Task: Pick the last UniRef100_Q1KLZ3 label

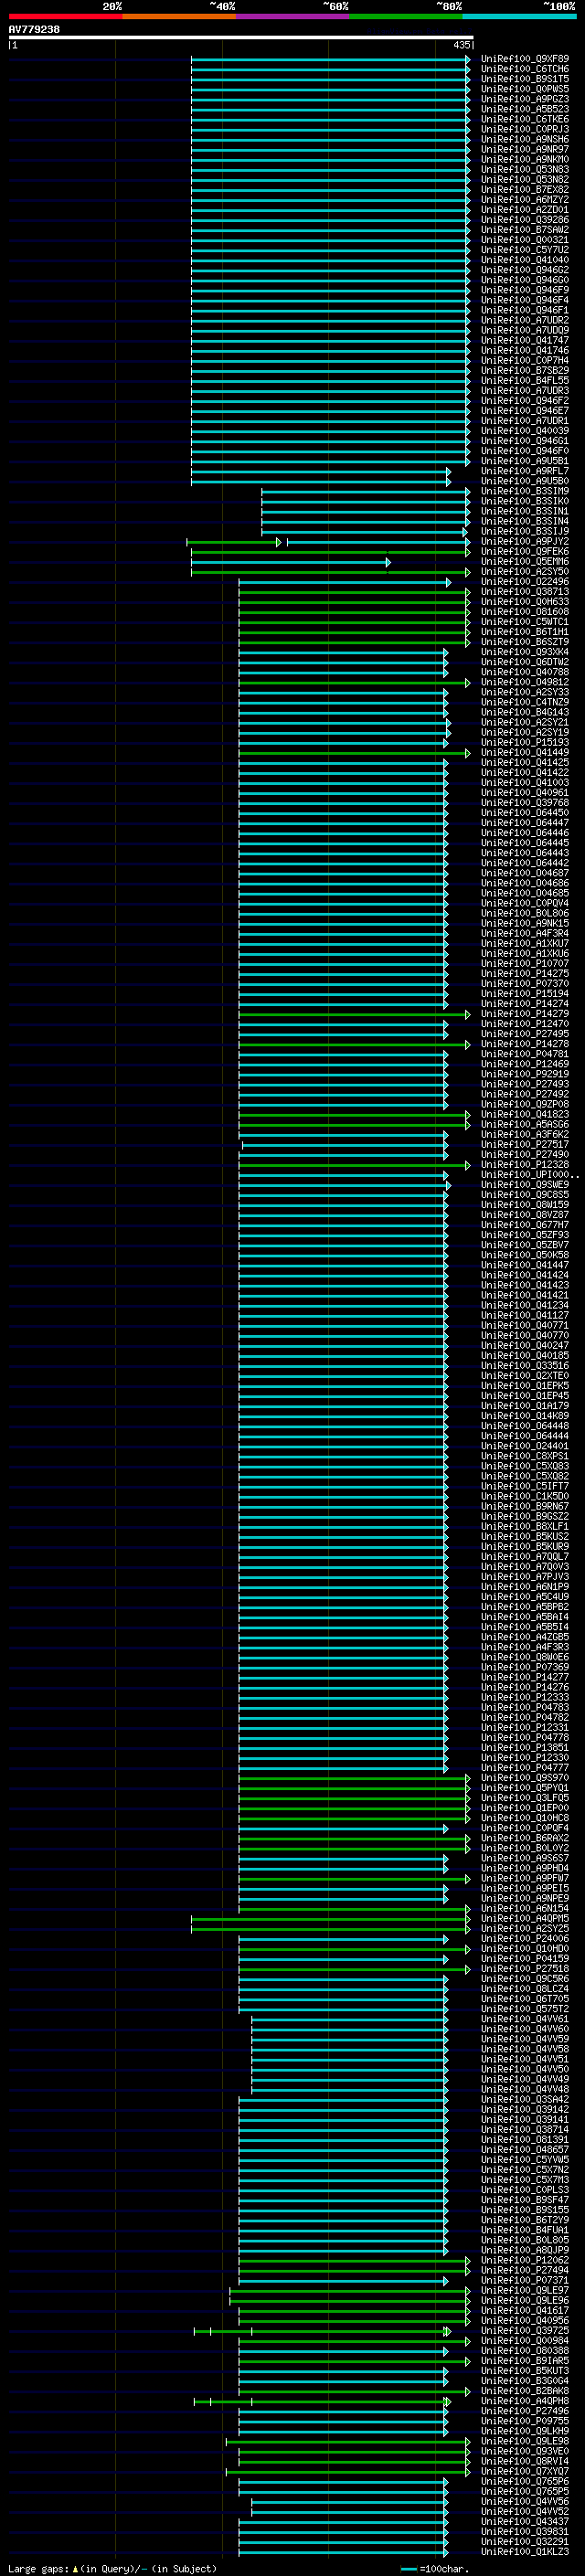Action: pos(524,2552)
